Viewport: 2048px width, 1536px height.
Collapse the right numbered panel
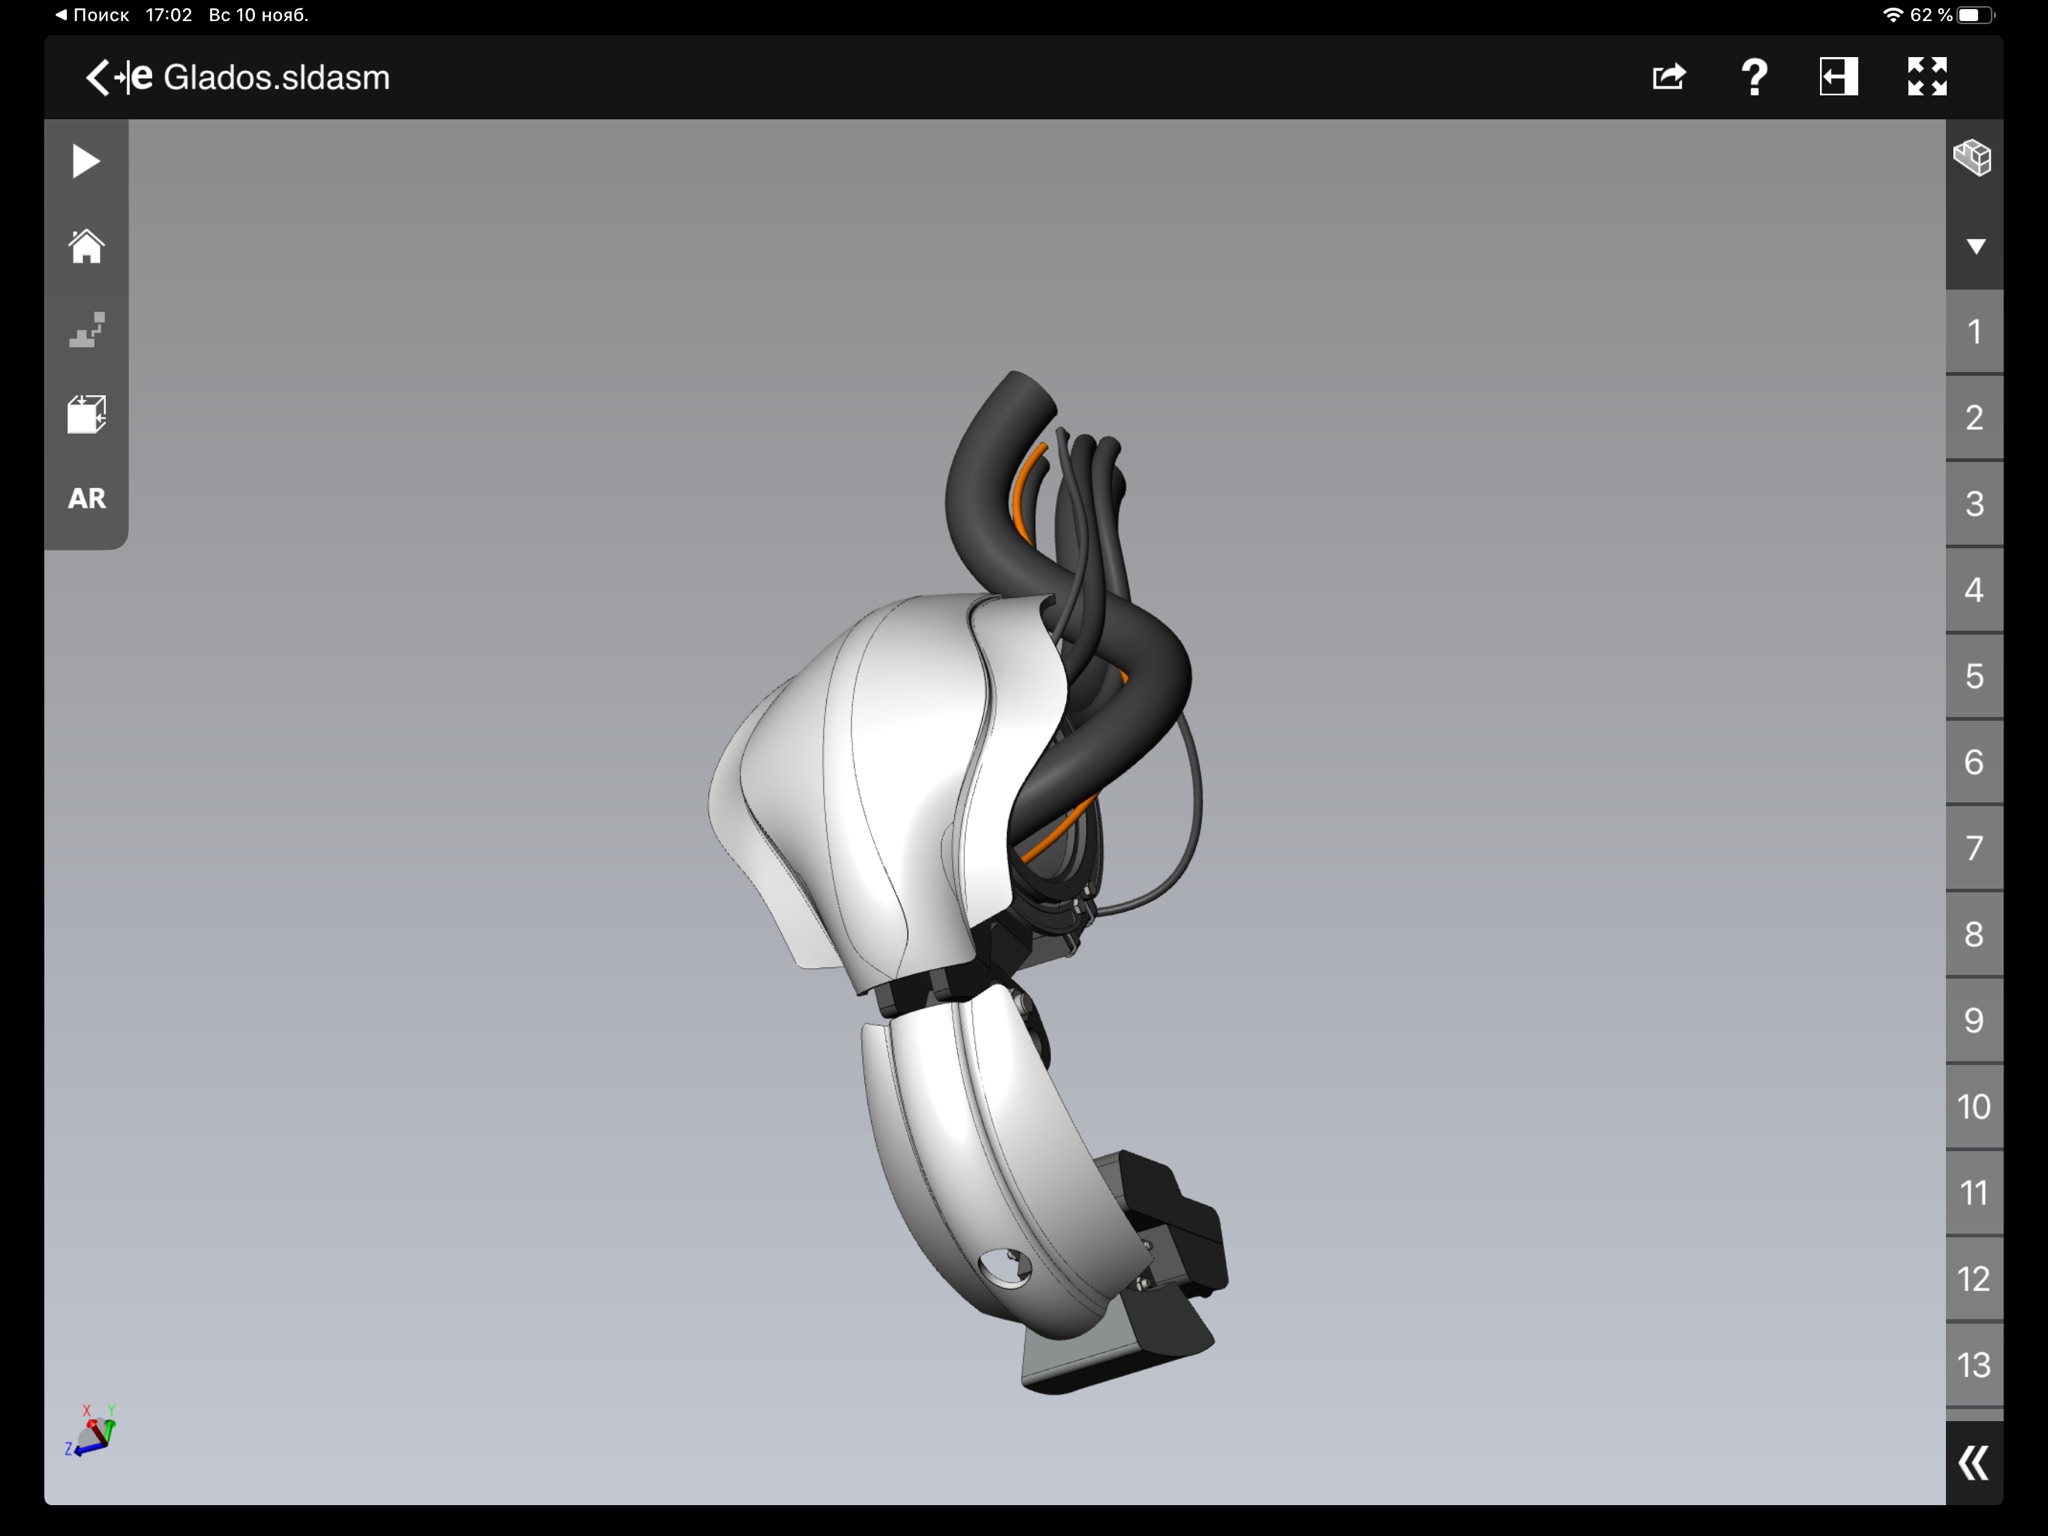[x=1973, y=1463]
